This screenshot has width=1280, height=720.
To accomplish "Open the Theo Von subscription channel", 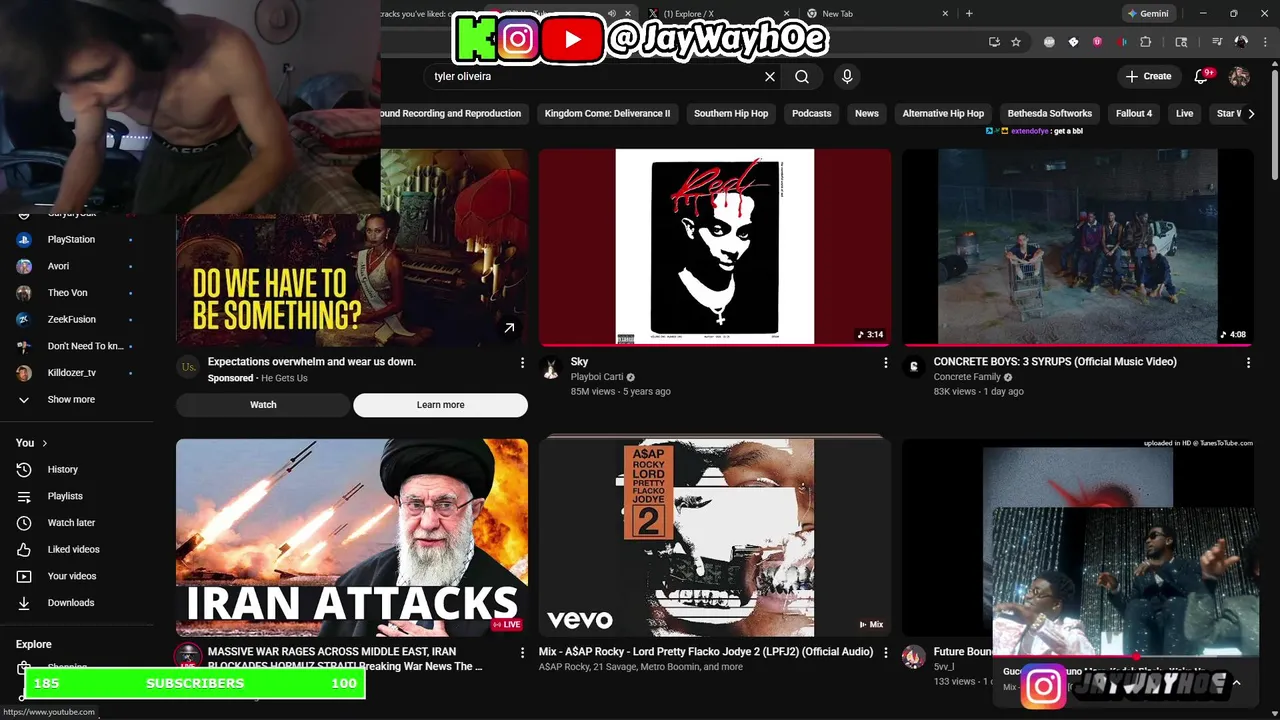I will 76,293.
